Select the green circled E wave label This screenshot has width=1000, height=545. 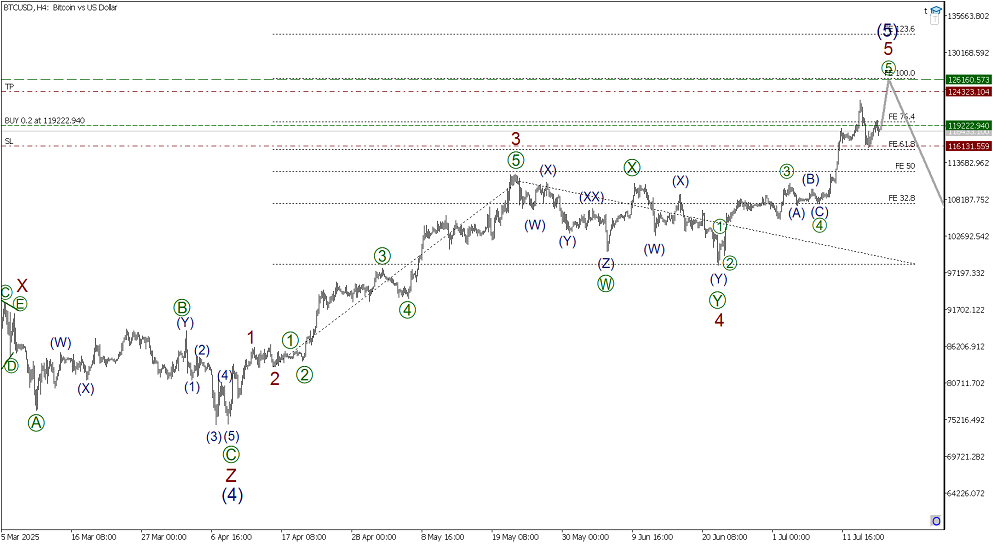[20, 304]
